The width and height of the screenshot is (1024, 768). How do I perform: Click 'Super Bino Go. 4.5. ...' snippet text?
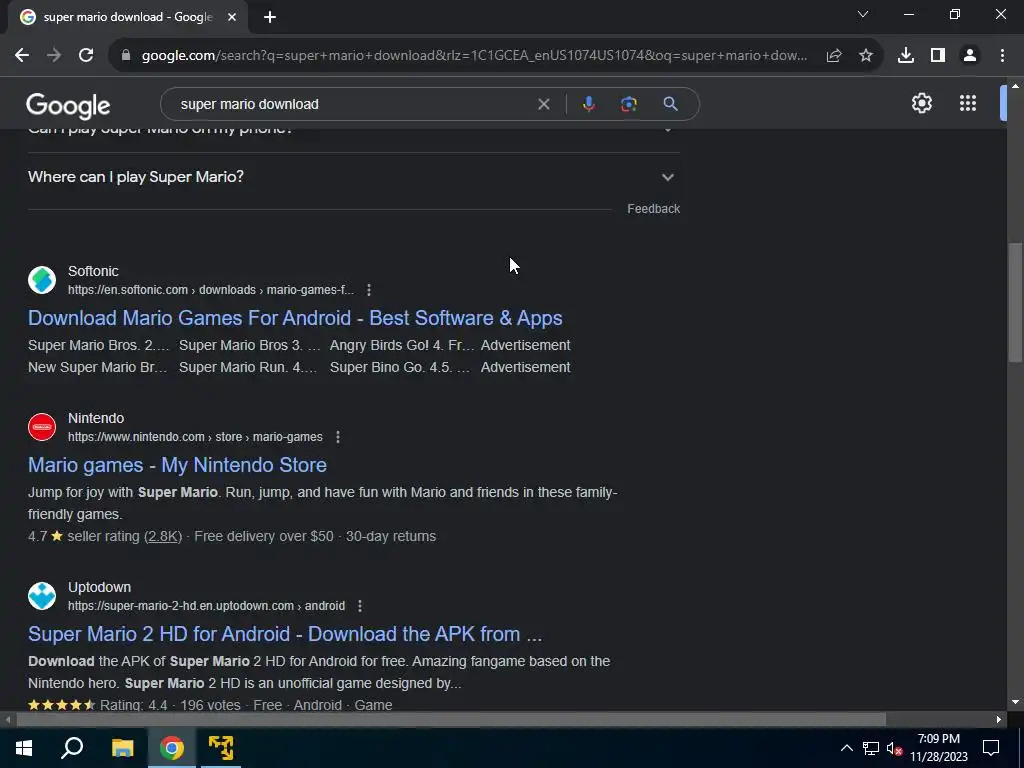coord(400,367)
